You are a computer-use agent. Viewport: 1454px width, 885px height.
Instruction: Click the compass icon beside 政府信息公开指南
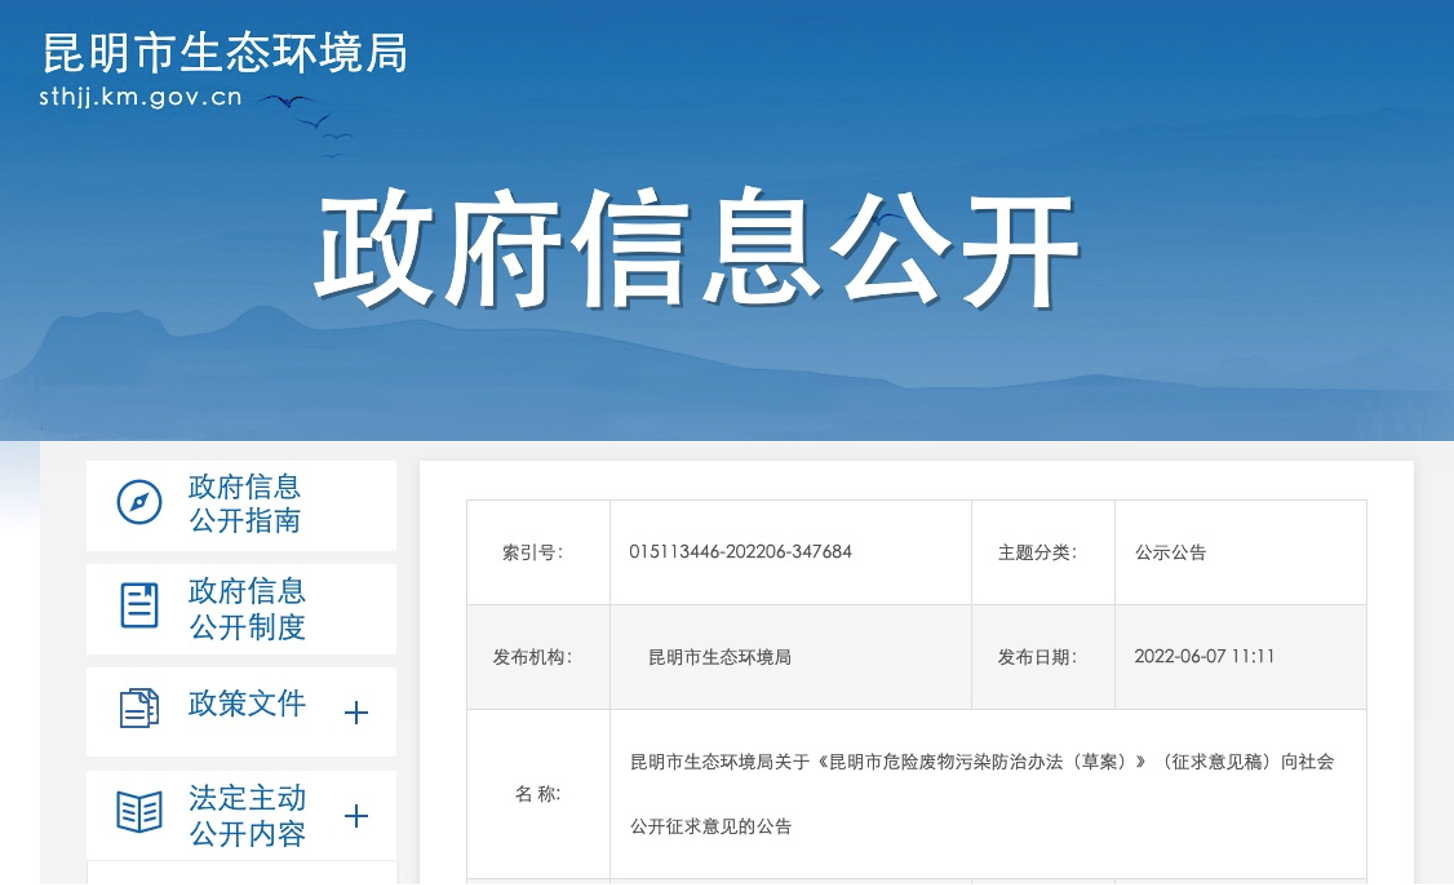[139, 502]
